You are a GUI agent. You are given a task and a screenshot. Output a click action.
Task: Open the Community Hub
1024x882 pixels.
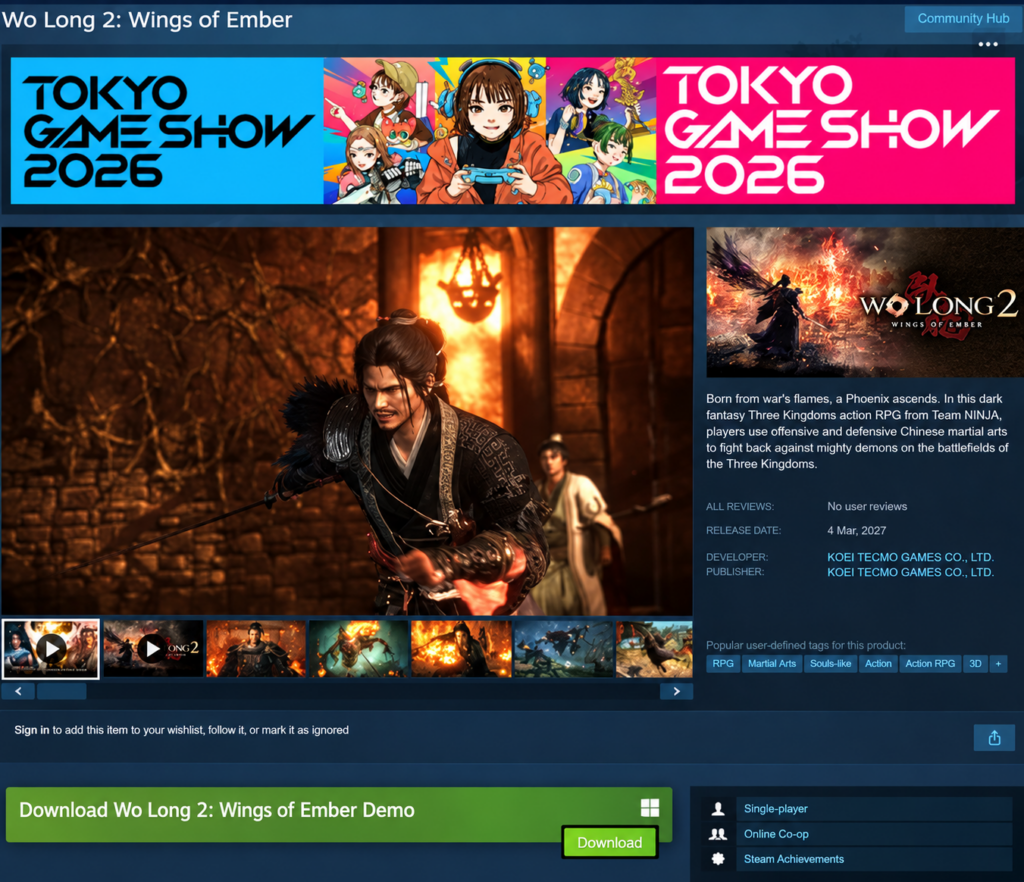click(963, 19)
